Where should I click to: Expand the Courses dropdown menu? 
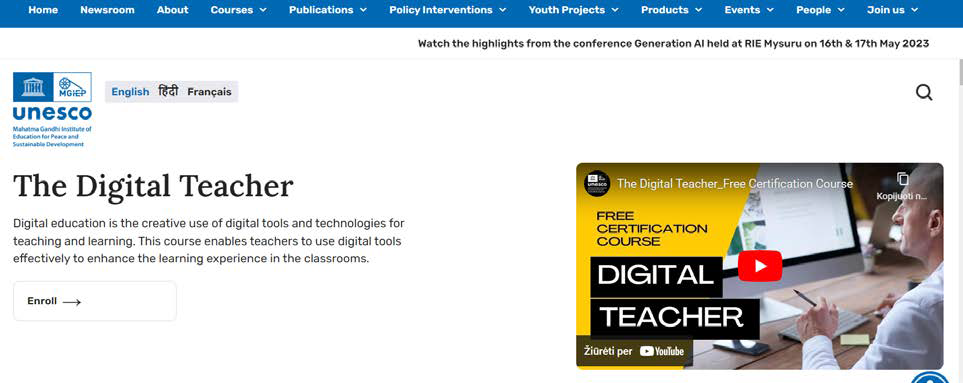238,10
